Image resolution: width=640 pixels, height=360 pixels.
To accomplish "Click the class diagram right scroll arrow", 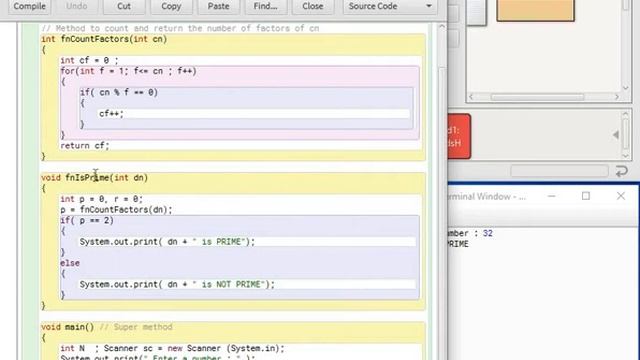I will [x=616, y=97].
